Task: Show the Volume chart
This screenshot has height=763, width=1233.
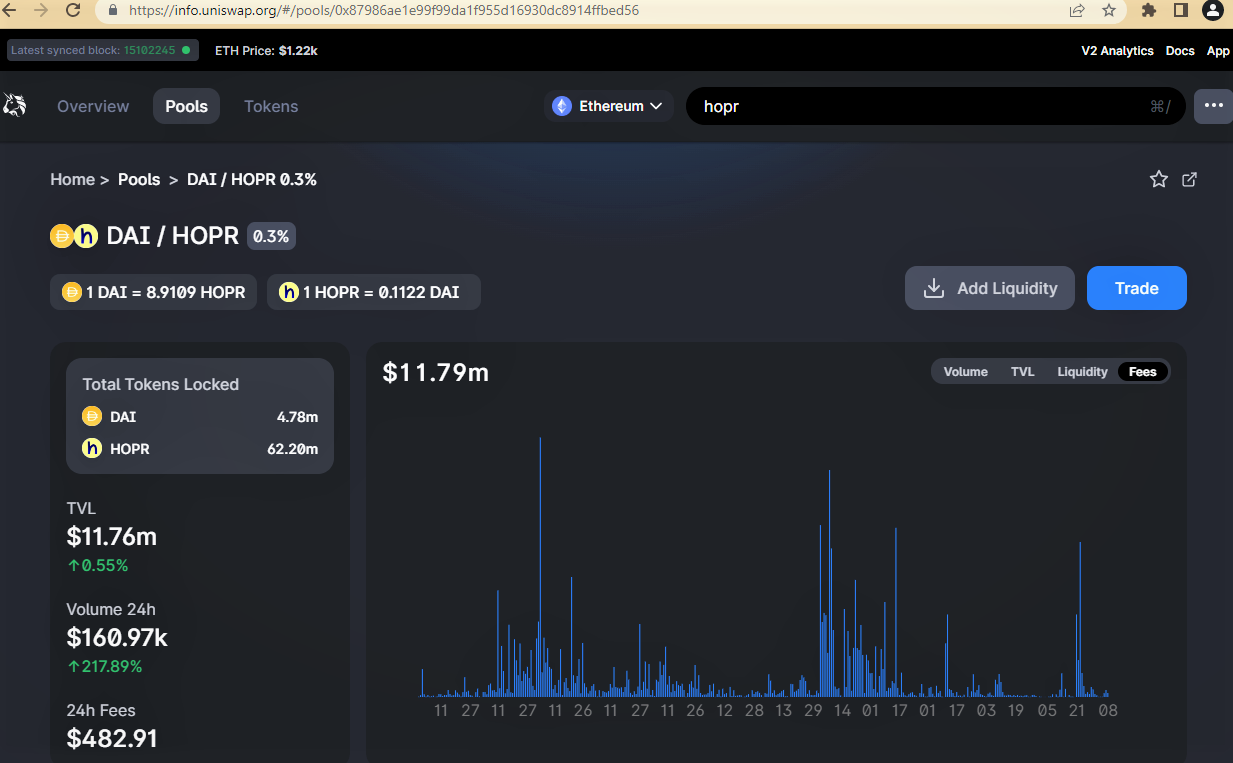Action: click(966, 372)
